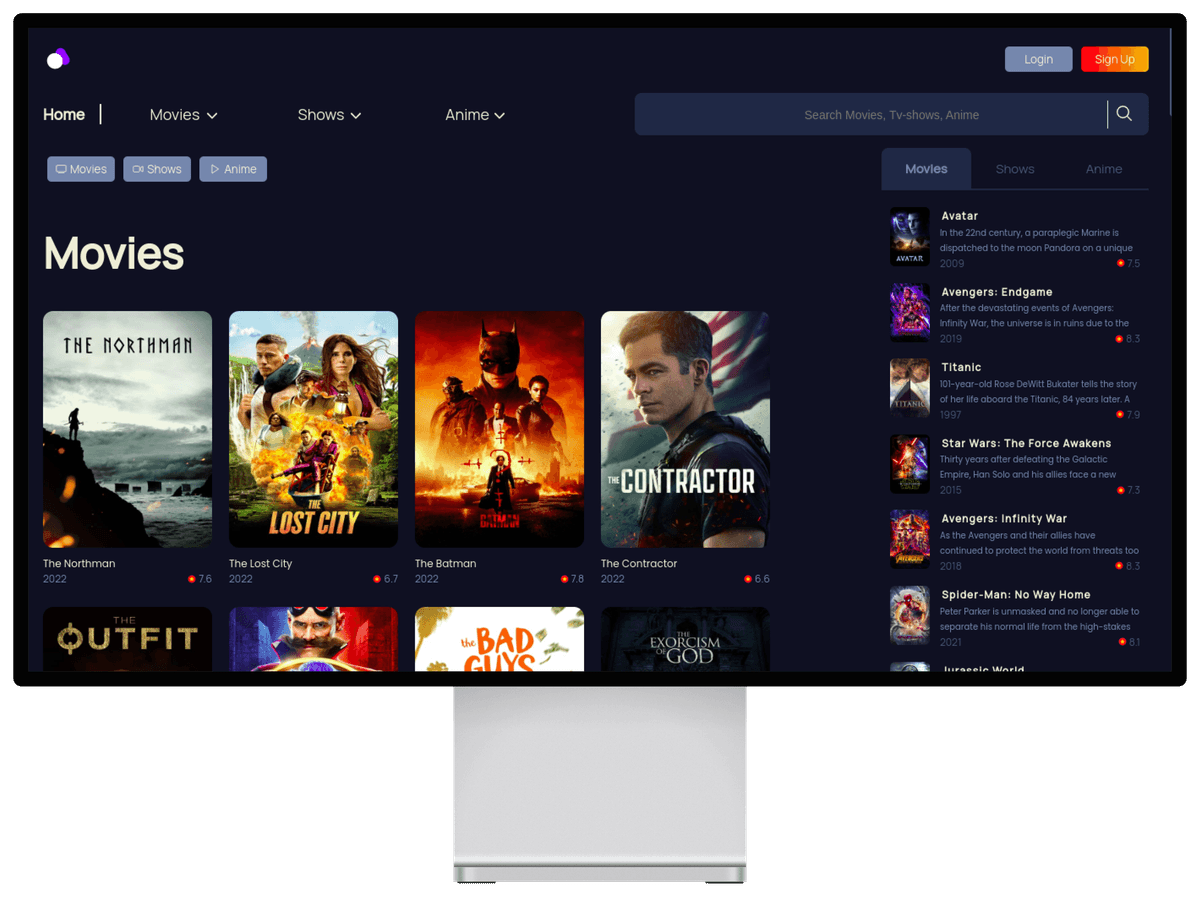The image size is (1200, 905).
Task: Click Avatar's 7.5 rating icon
Action: 1121,263
